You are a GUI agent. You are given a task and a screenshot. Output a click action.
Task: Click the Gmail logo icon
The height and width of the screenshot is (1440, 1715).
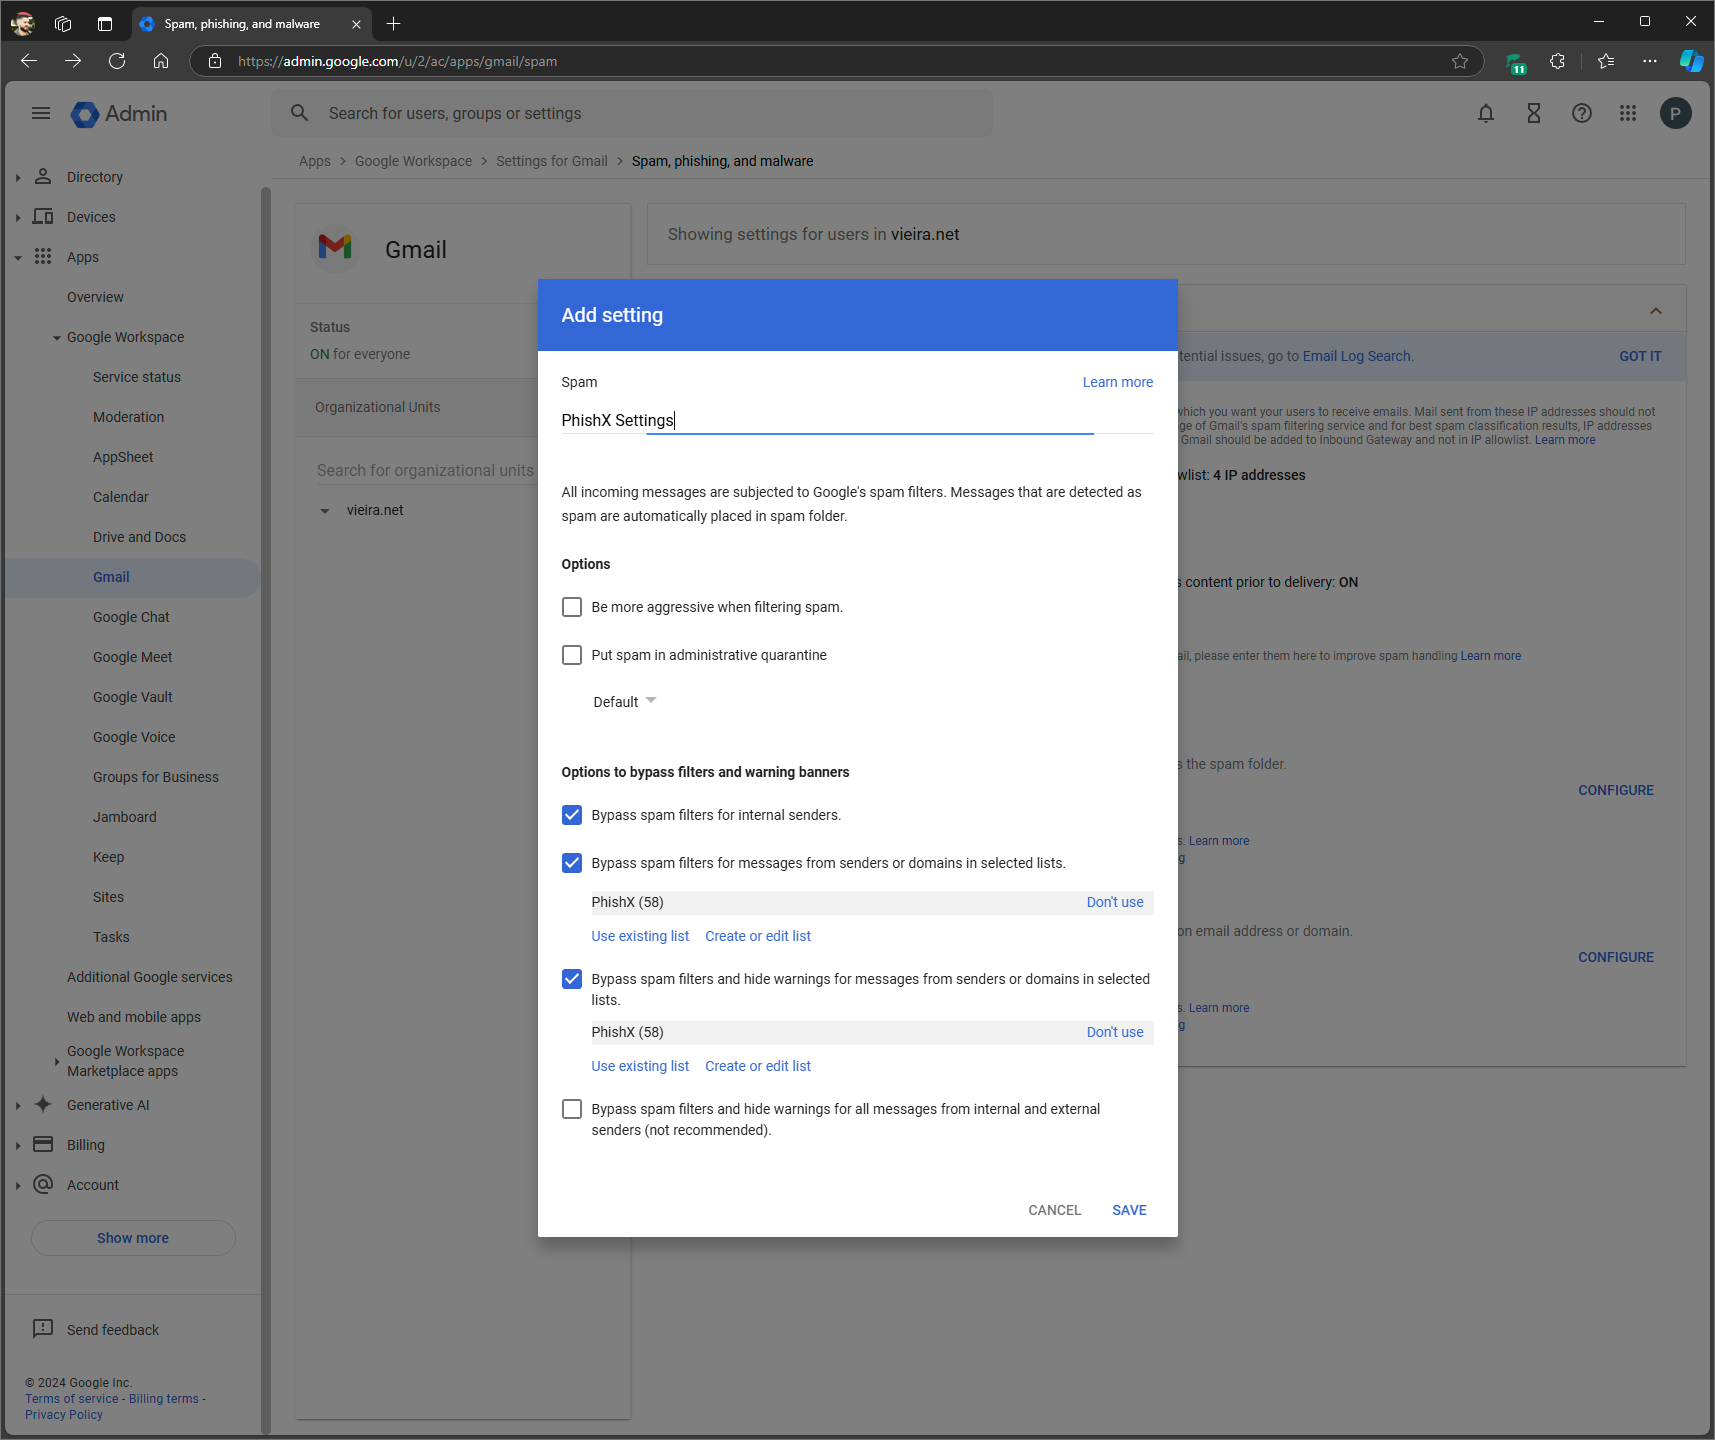click(335, 246)
